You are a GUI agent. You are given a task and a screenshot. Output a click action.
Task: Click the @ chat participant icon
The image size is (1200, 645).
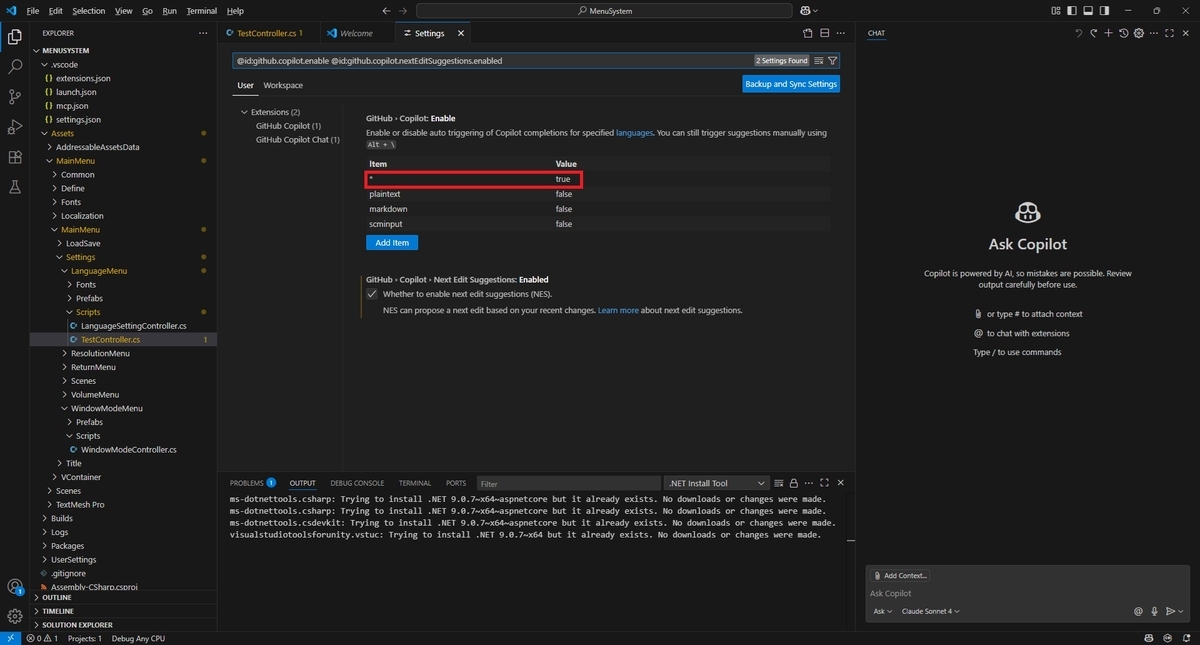[1138, 611]
